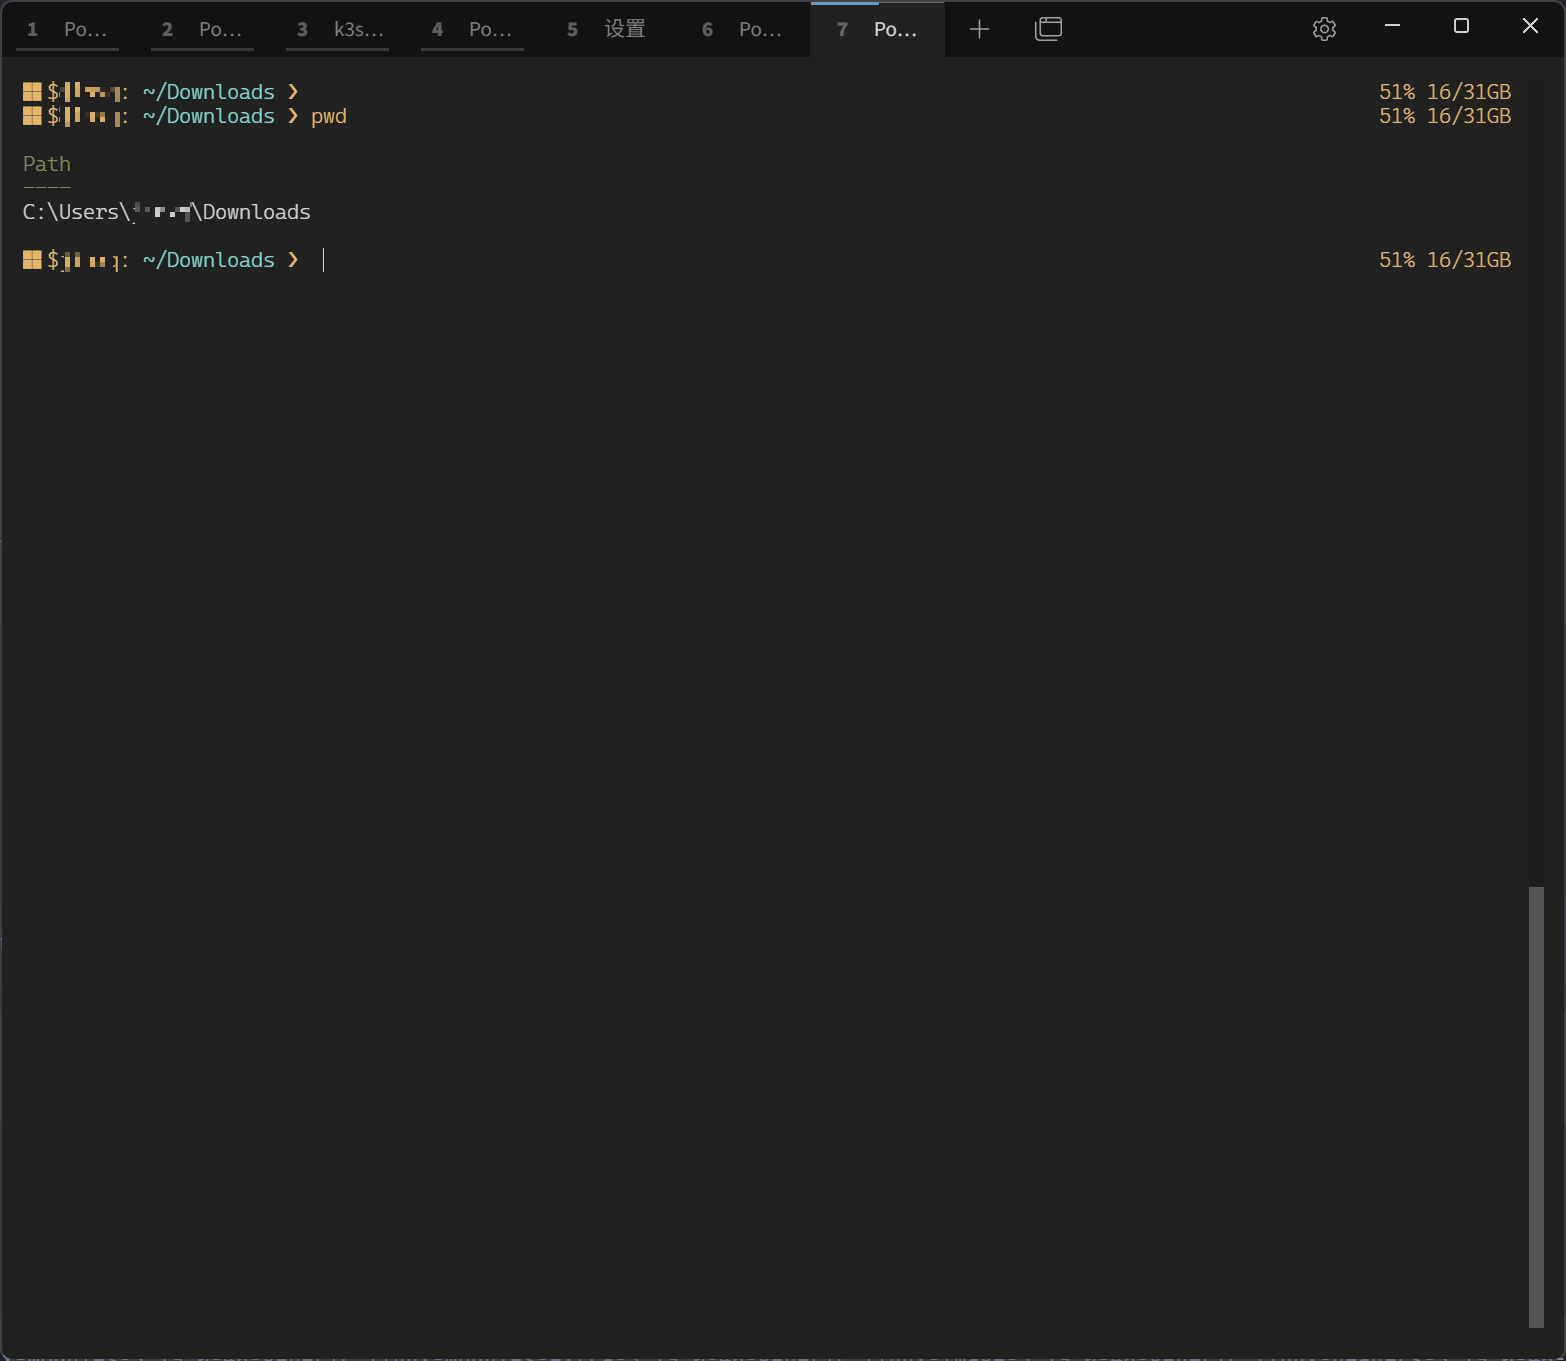Close the terminal window

(1530, 26)
